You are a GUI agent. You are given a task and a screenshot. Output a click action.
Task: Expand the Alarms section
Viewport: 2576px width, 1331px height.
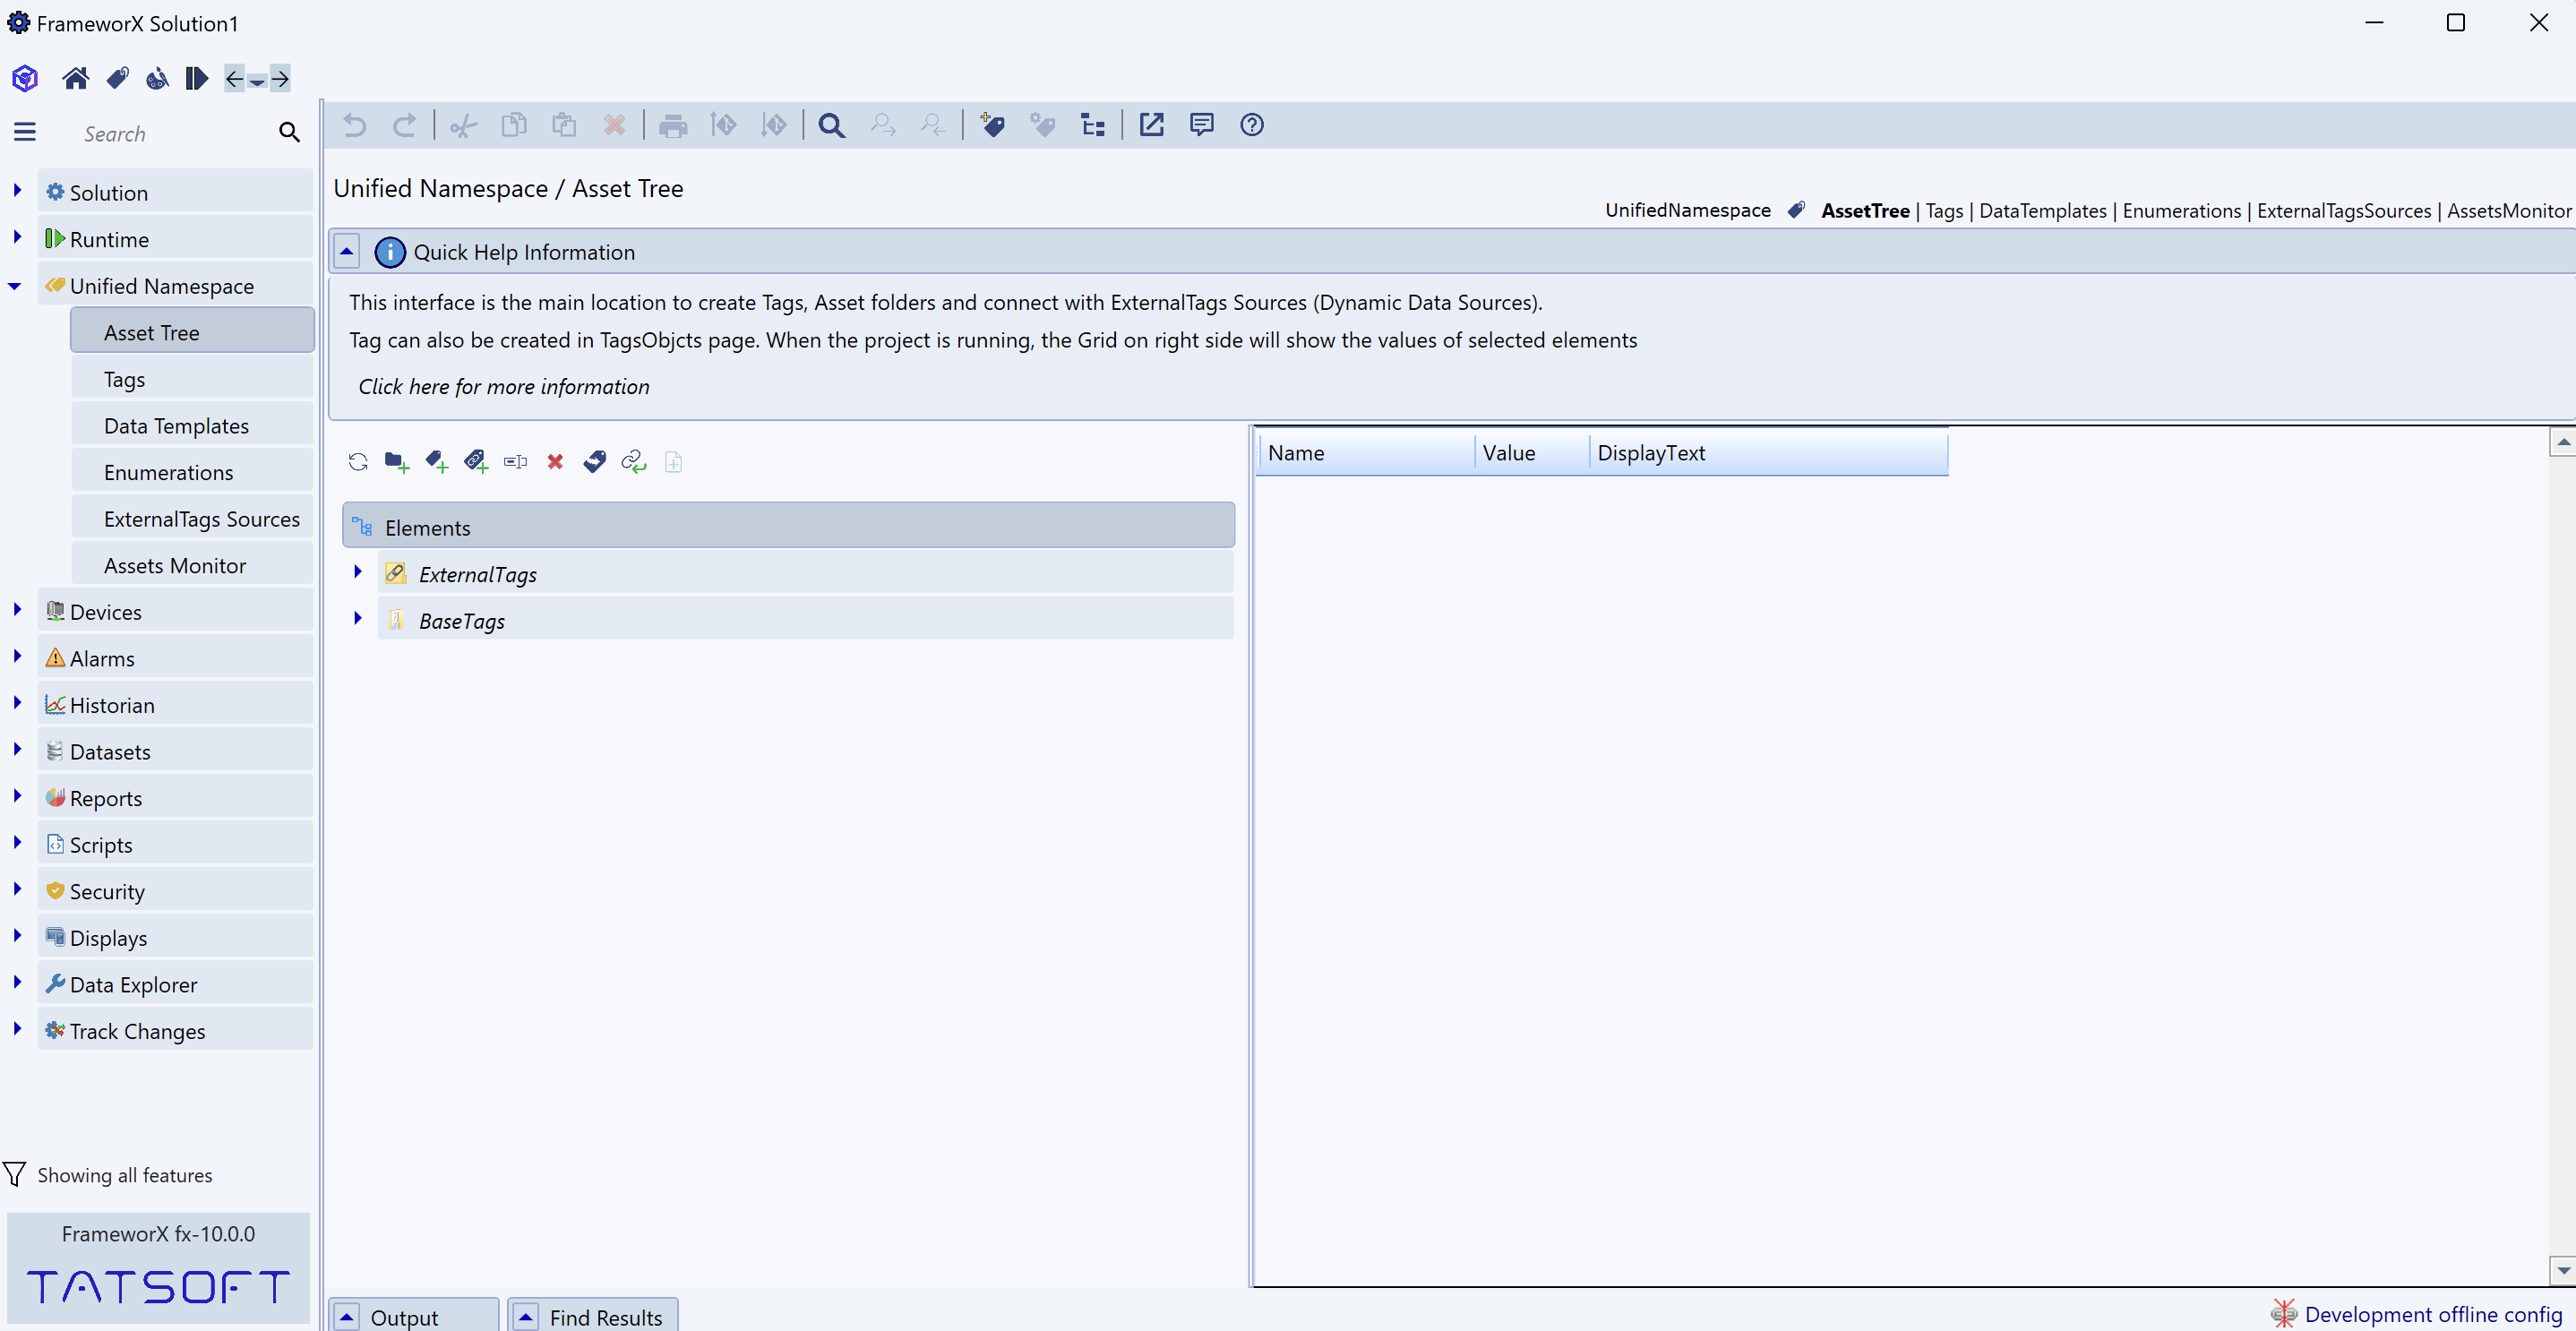17,656
